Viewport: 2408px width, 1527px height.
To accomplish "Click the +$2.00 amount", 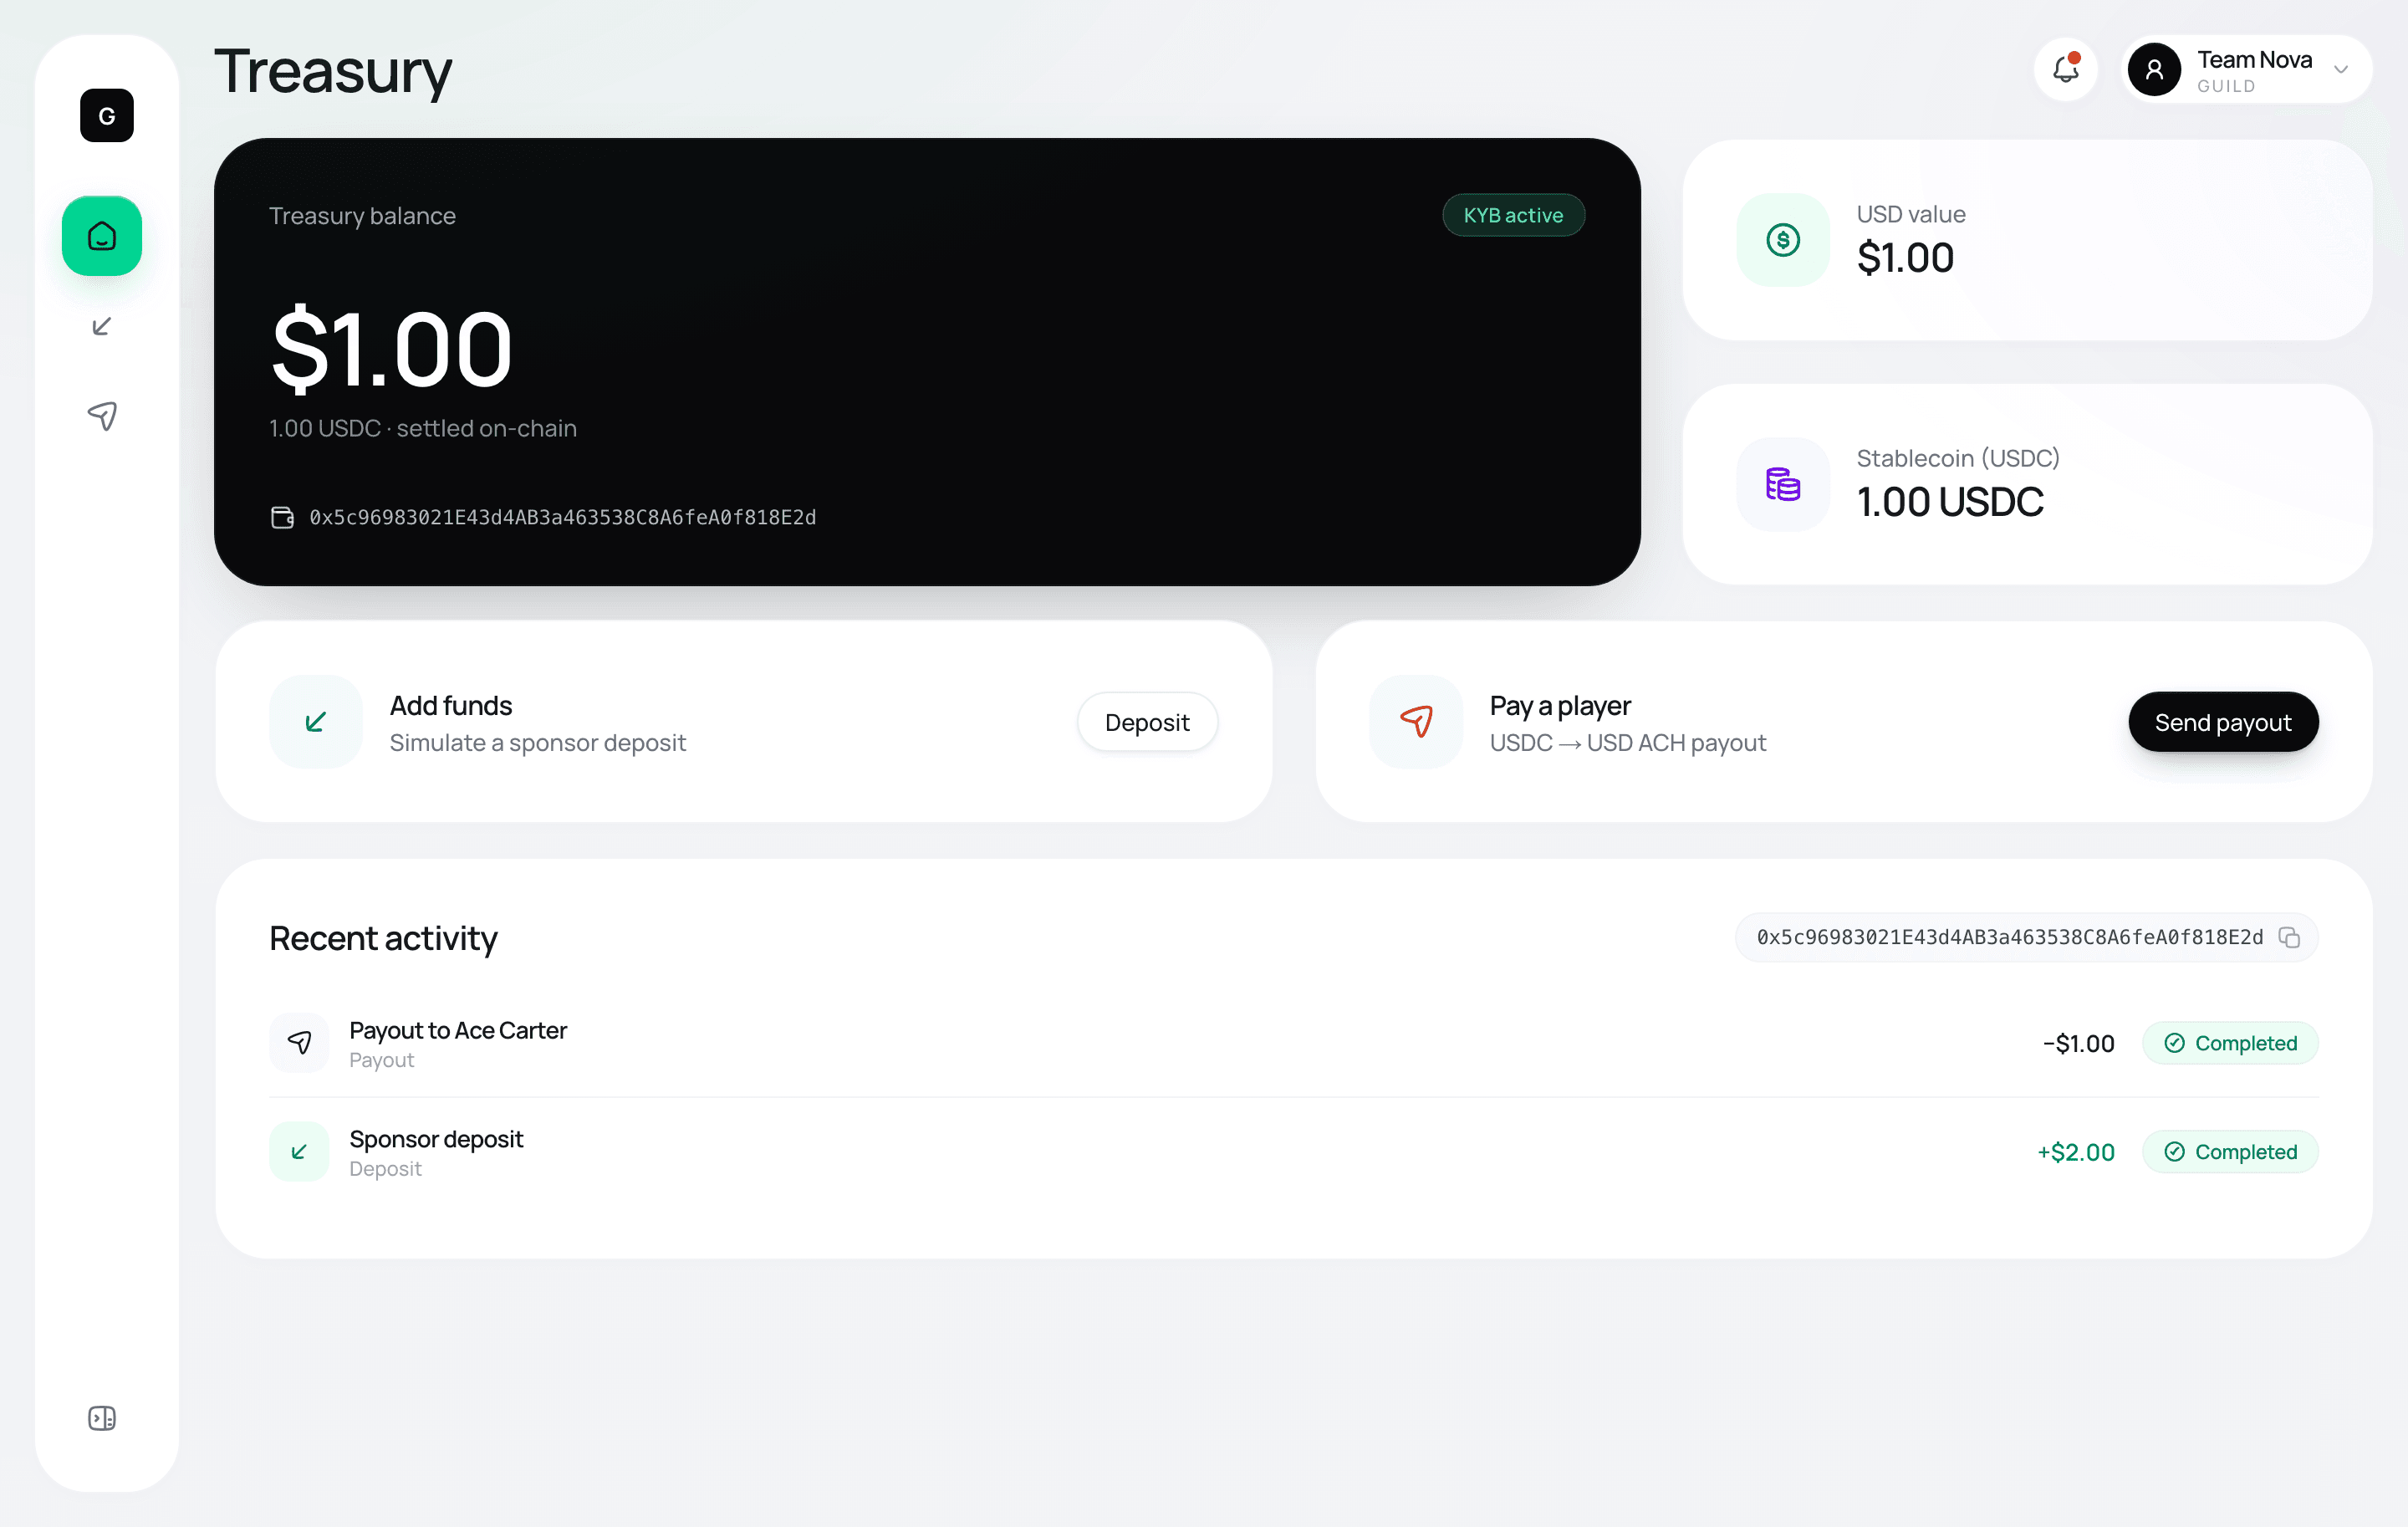I will (2076, 1152).
